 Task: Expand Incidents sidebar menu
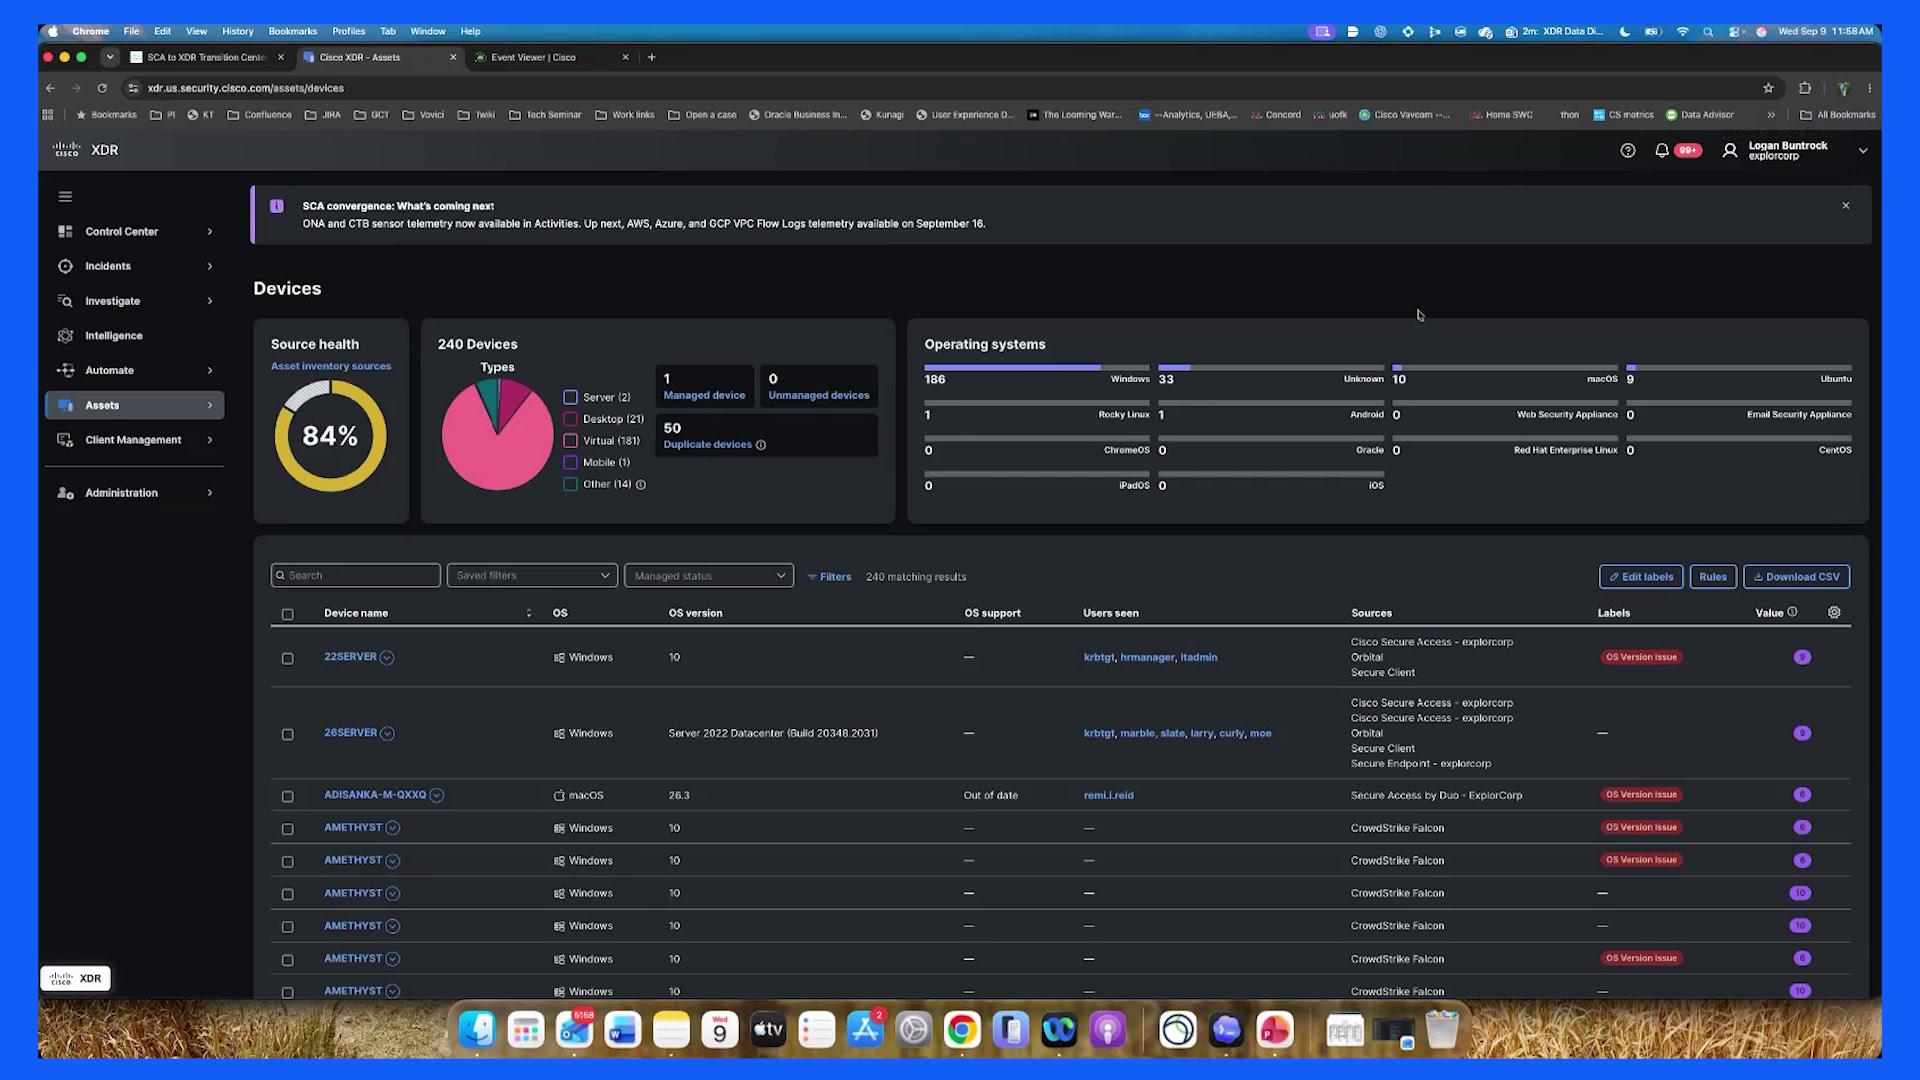click(135, 266)
